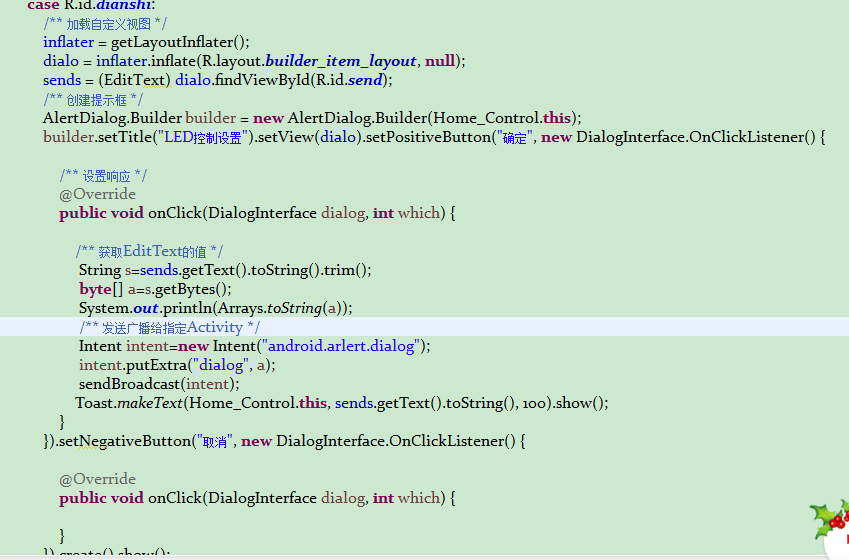Viewport: 849px width, 560px height.
Task: Click the Toast.makeText call
Action: (x=130, y=403)
